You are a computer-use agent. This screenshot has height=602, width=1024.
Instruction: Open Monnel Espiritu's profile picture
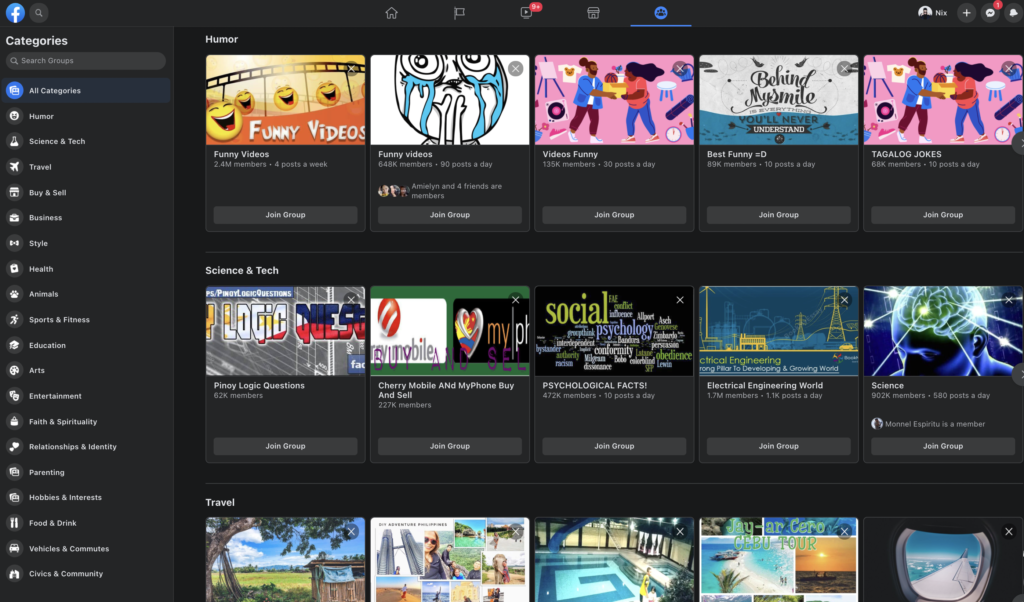coord(877,424)
